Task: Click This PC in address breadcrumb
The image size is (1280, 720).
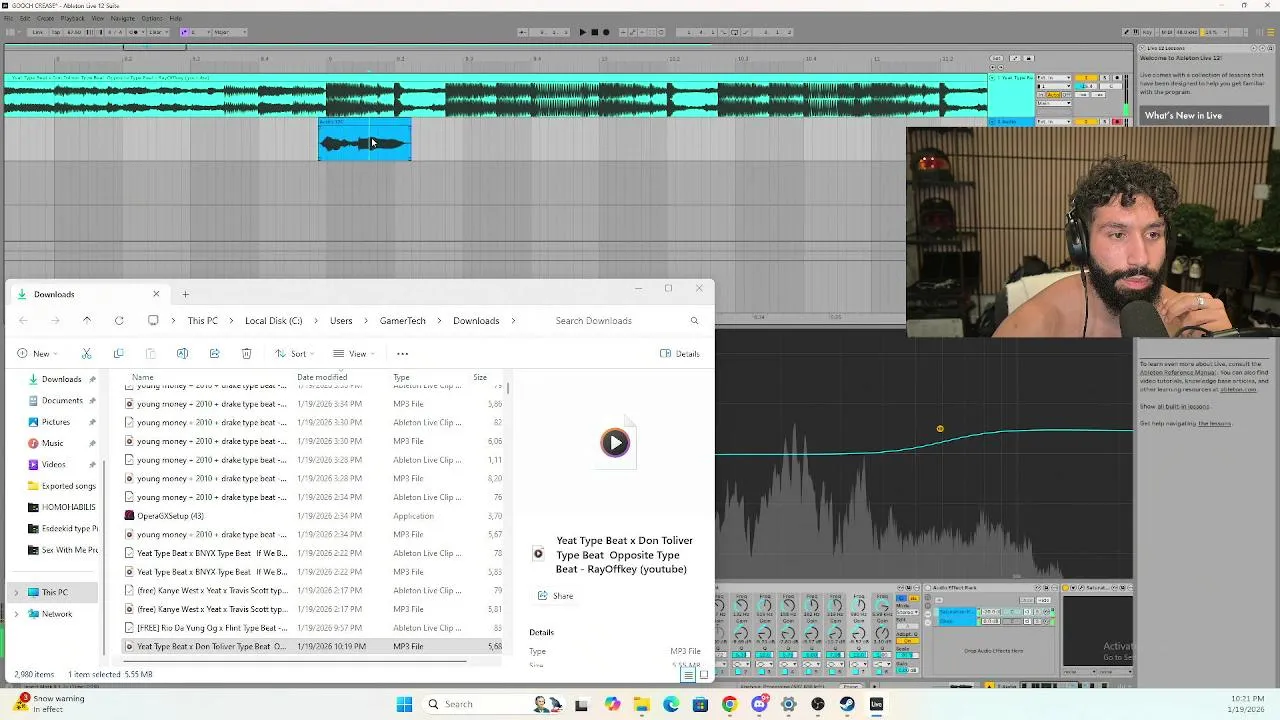Action: pos(202,320)
